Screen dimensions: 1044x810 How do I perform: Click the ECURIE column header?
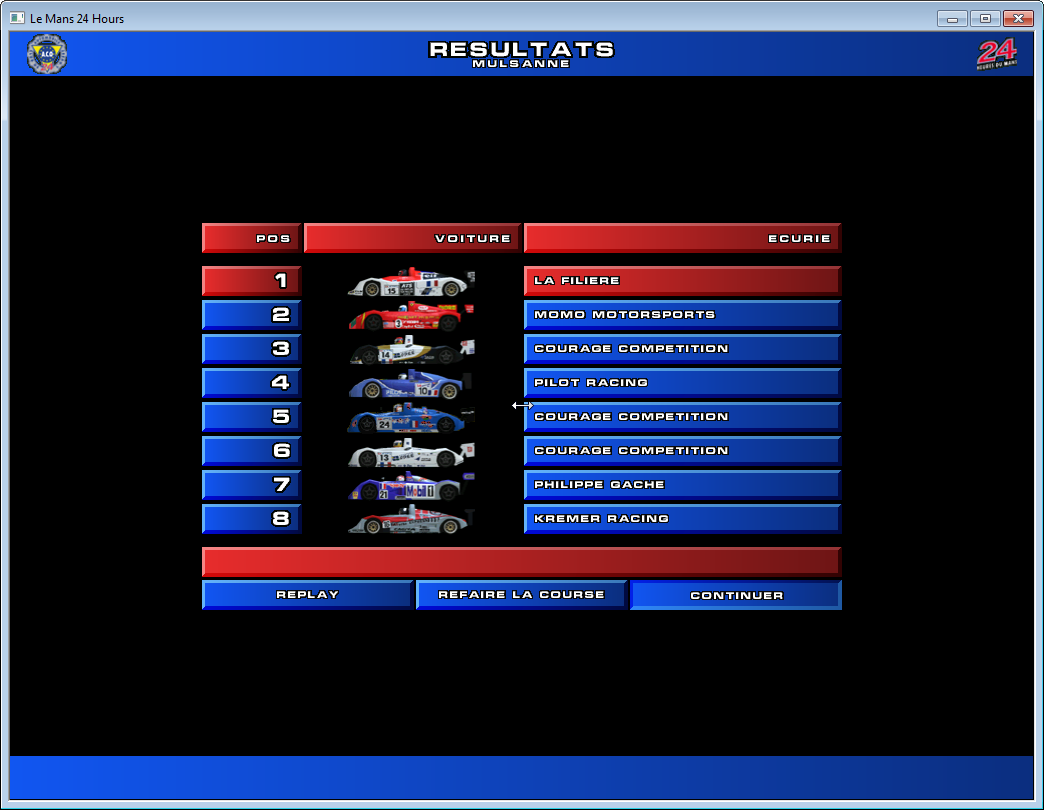(x=682, y=238)
